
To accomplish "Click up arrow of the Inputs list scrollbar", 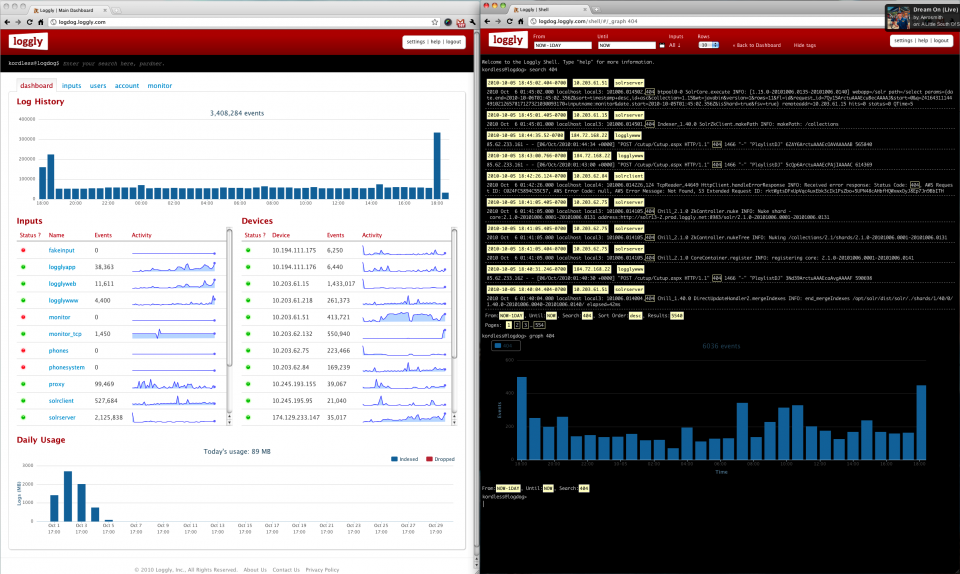I will point(229,416).
